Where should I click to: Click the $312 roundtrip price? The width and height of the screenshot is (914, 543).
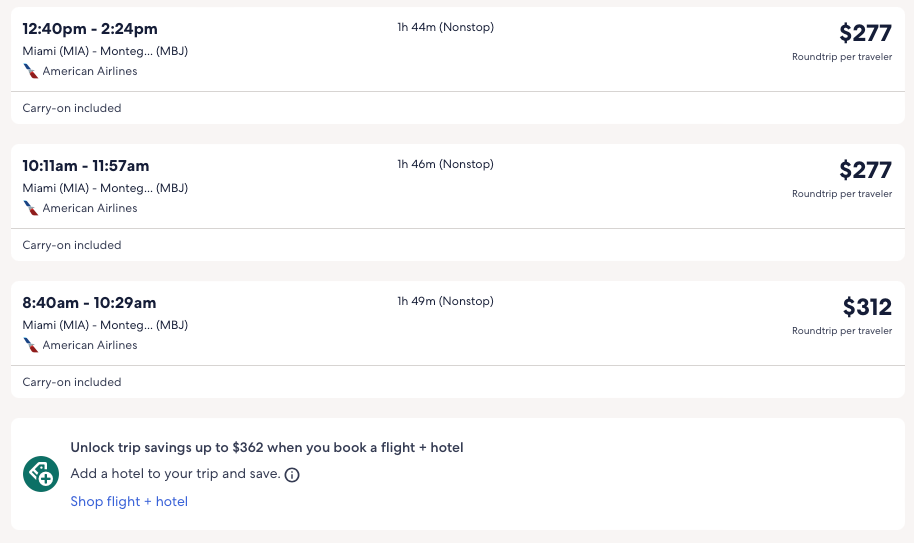pos(866,307)
